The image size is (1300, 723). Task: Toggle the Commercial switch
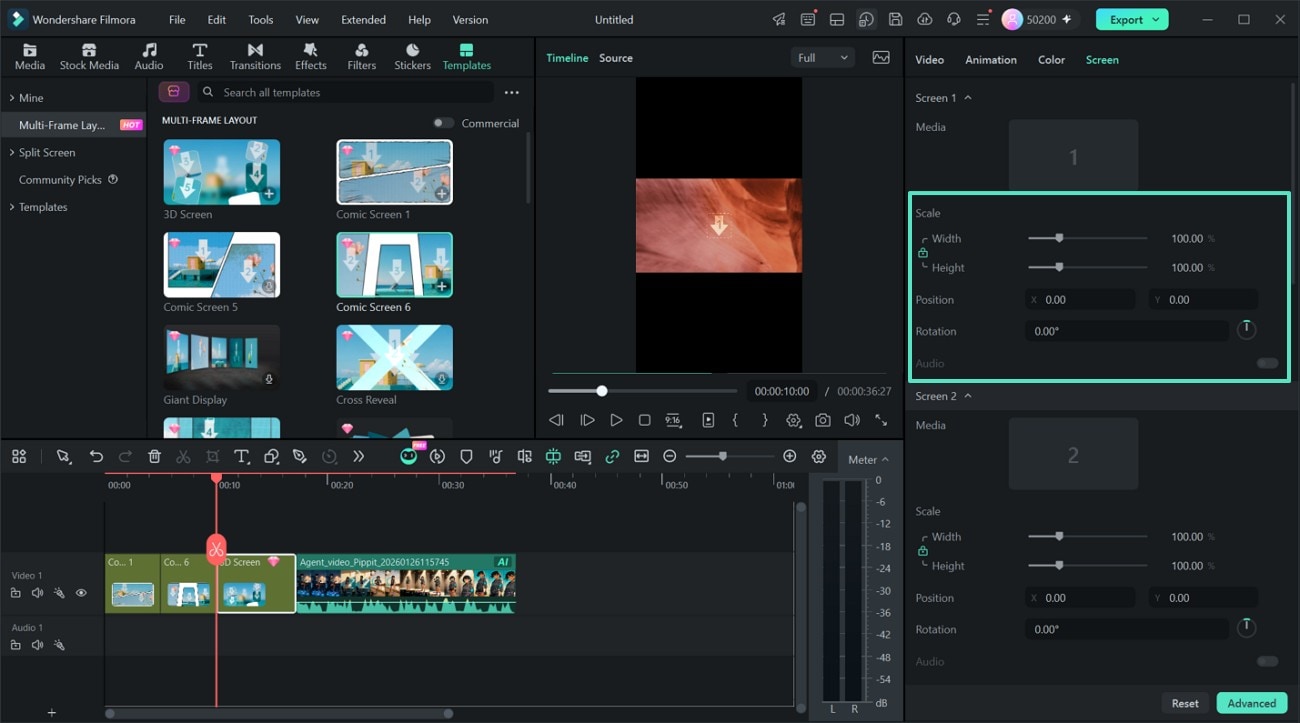coord(442,123)
